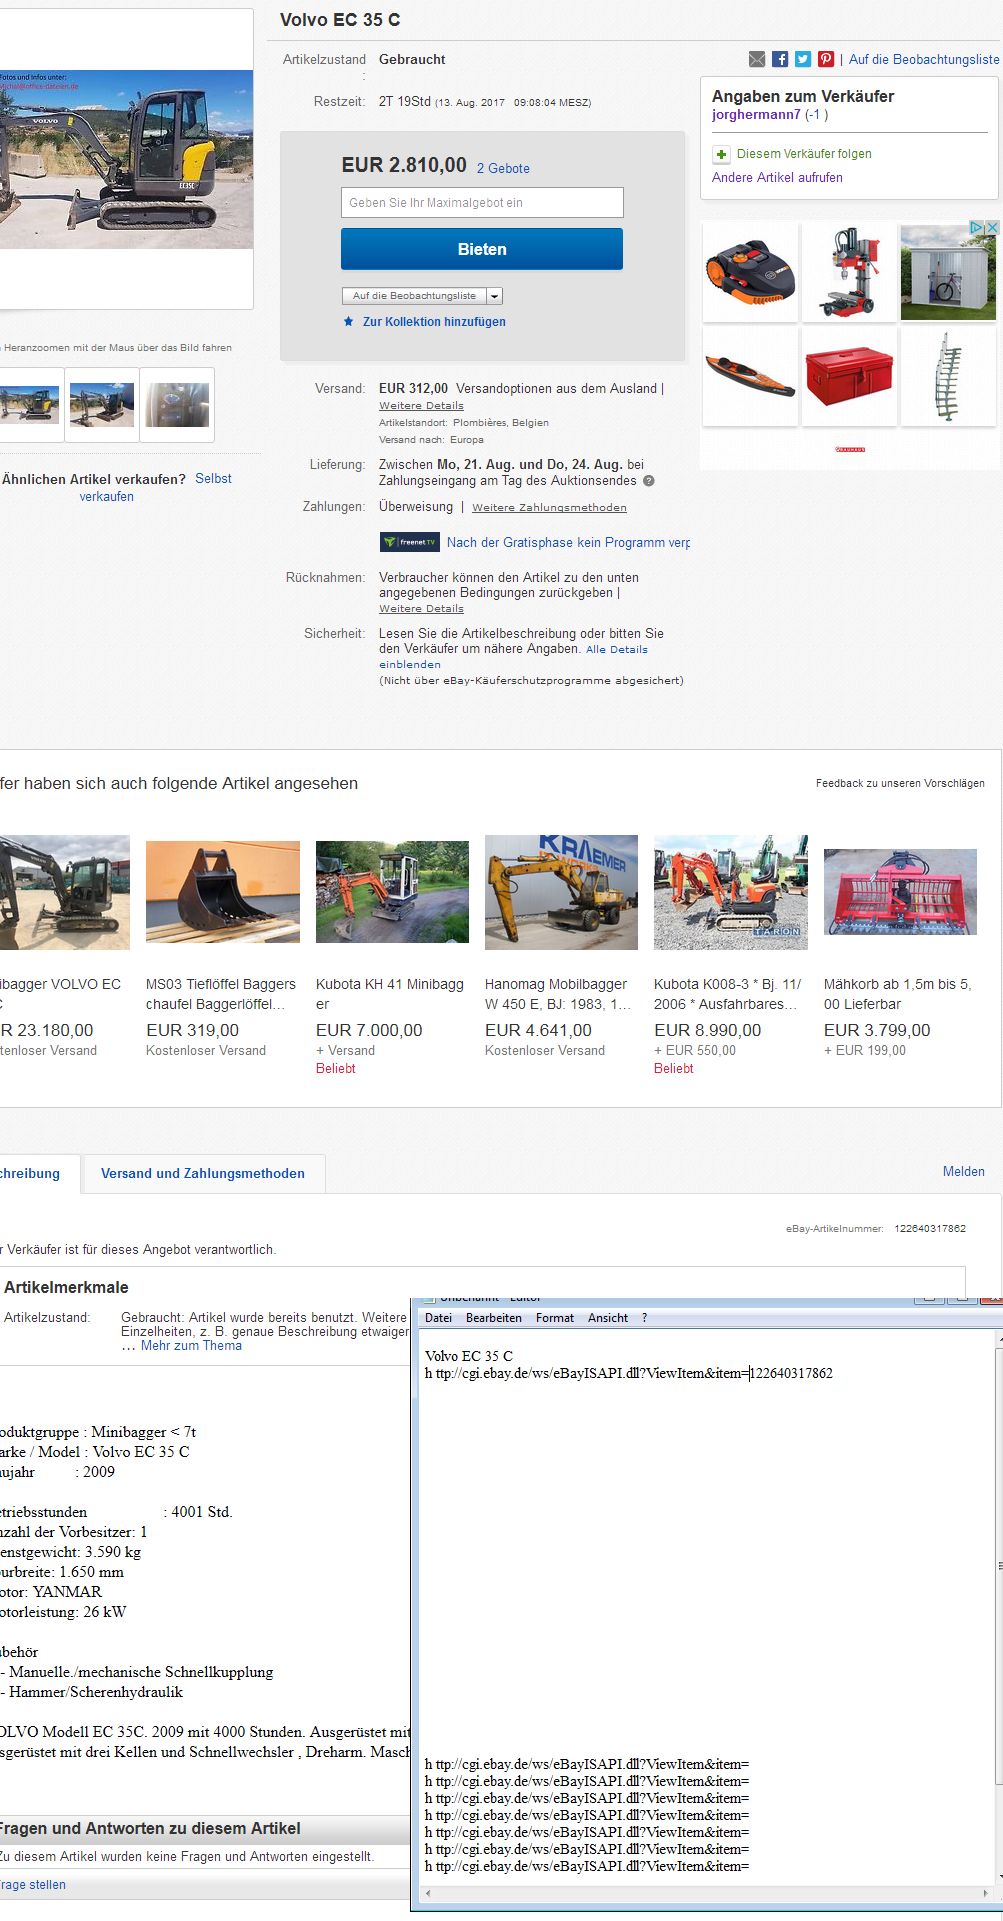Click freenet TV 'Nach der Gratisphase' ad link
Image resolution: width=1003 pixels, height=1921 pixels.
point(568,542)
